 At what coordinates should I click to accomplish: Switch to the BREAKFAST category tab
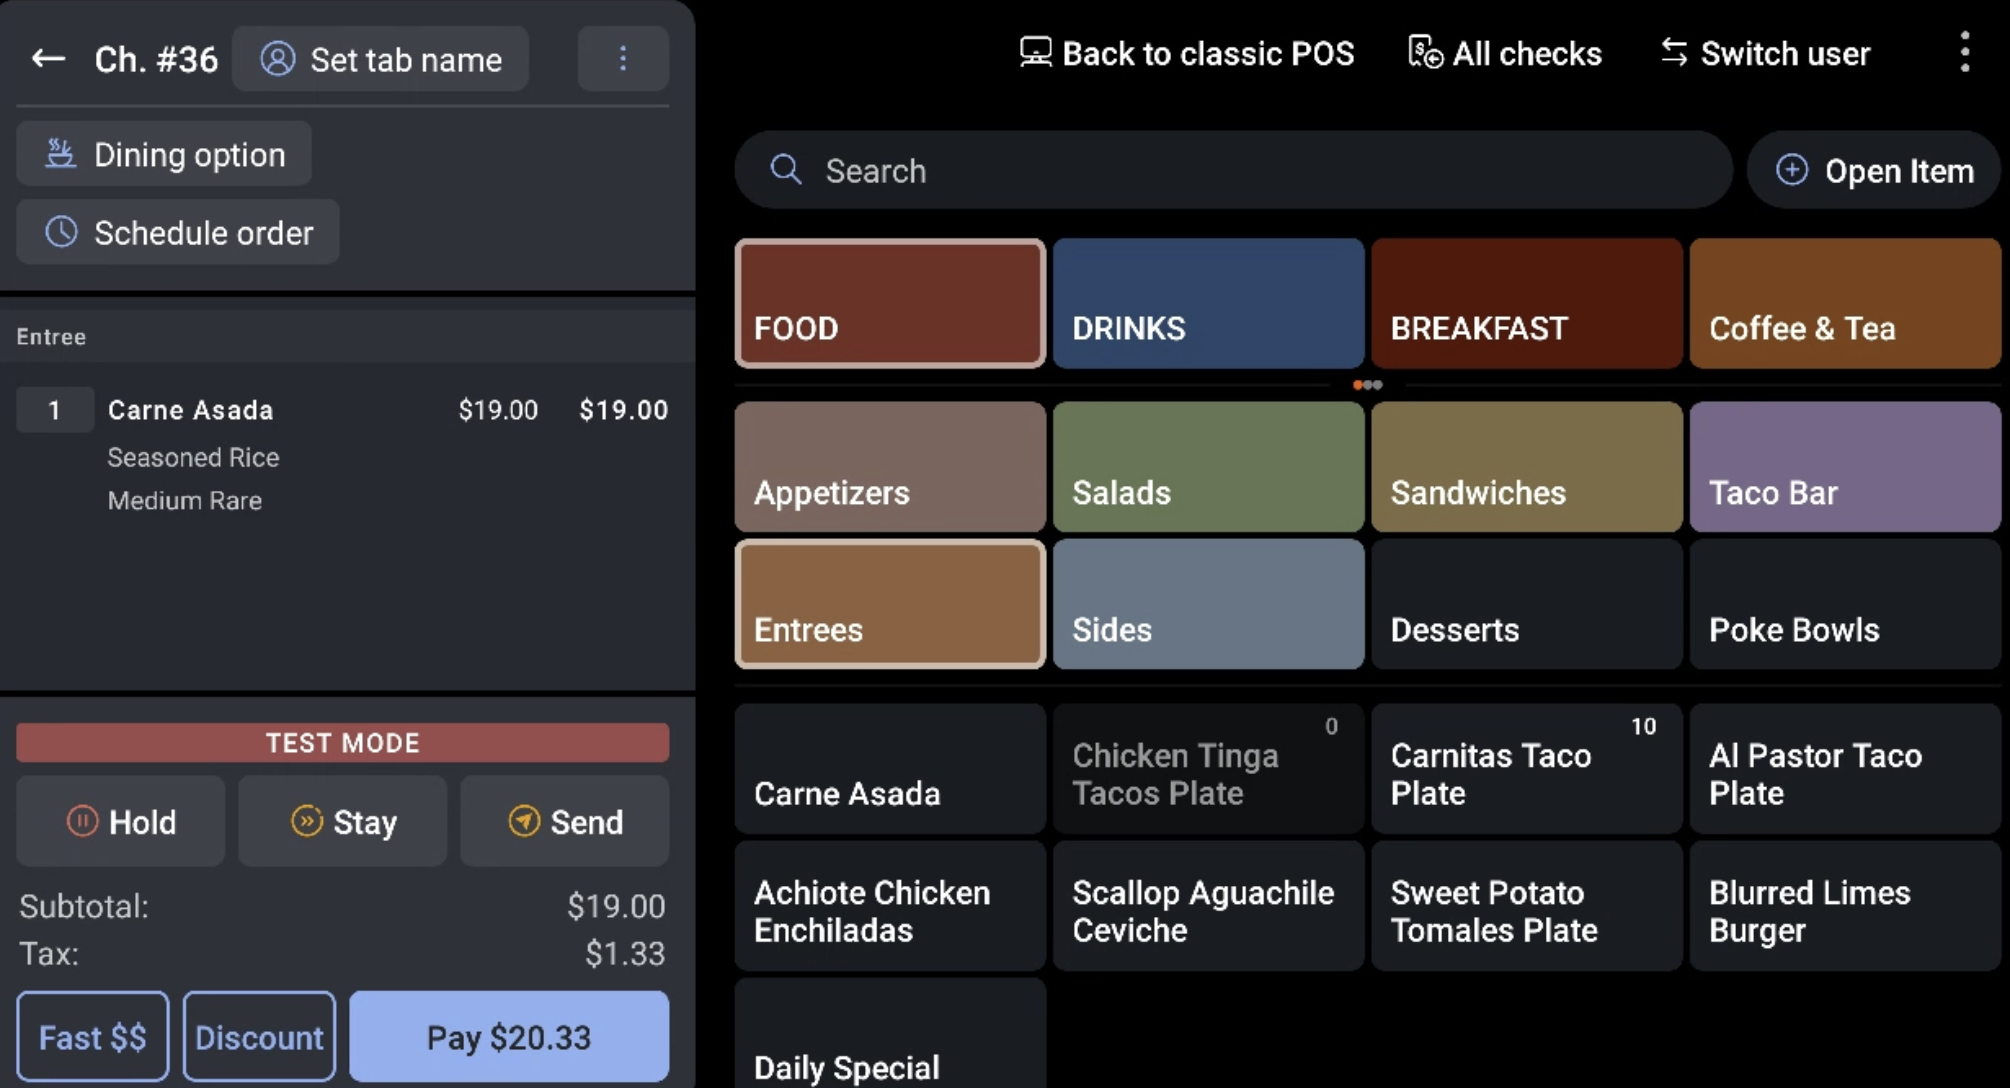click(1527, 303)
